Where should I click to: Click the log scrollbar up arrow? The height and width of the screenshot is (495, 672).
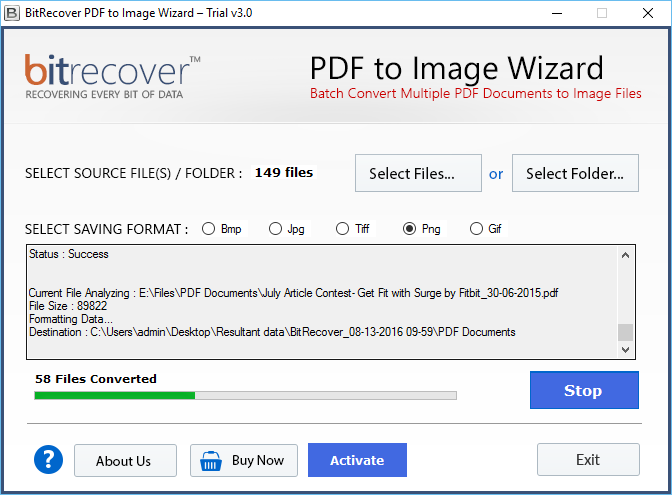click(625, 255)
